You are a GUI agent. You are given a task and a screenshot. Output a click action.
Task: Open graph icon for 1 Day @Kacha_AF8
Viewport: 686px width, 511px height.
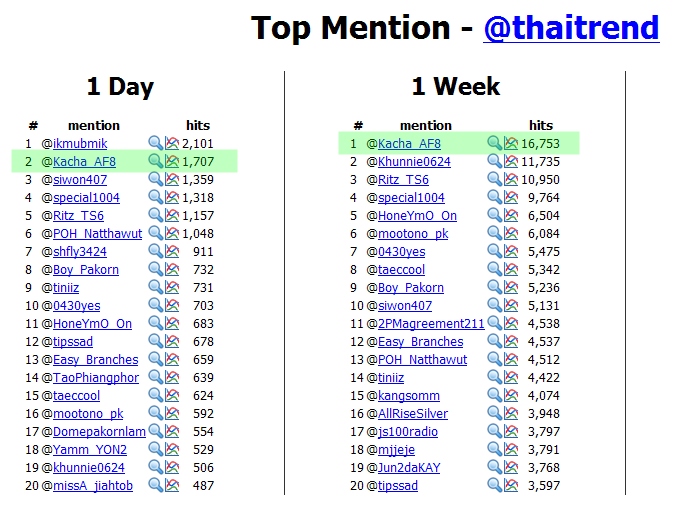coord(172,161)
